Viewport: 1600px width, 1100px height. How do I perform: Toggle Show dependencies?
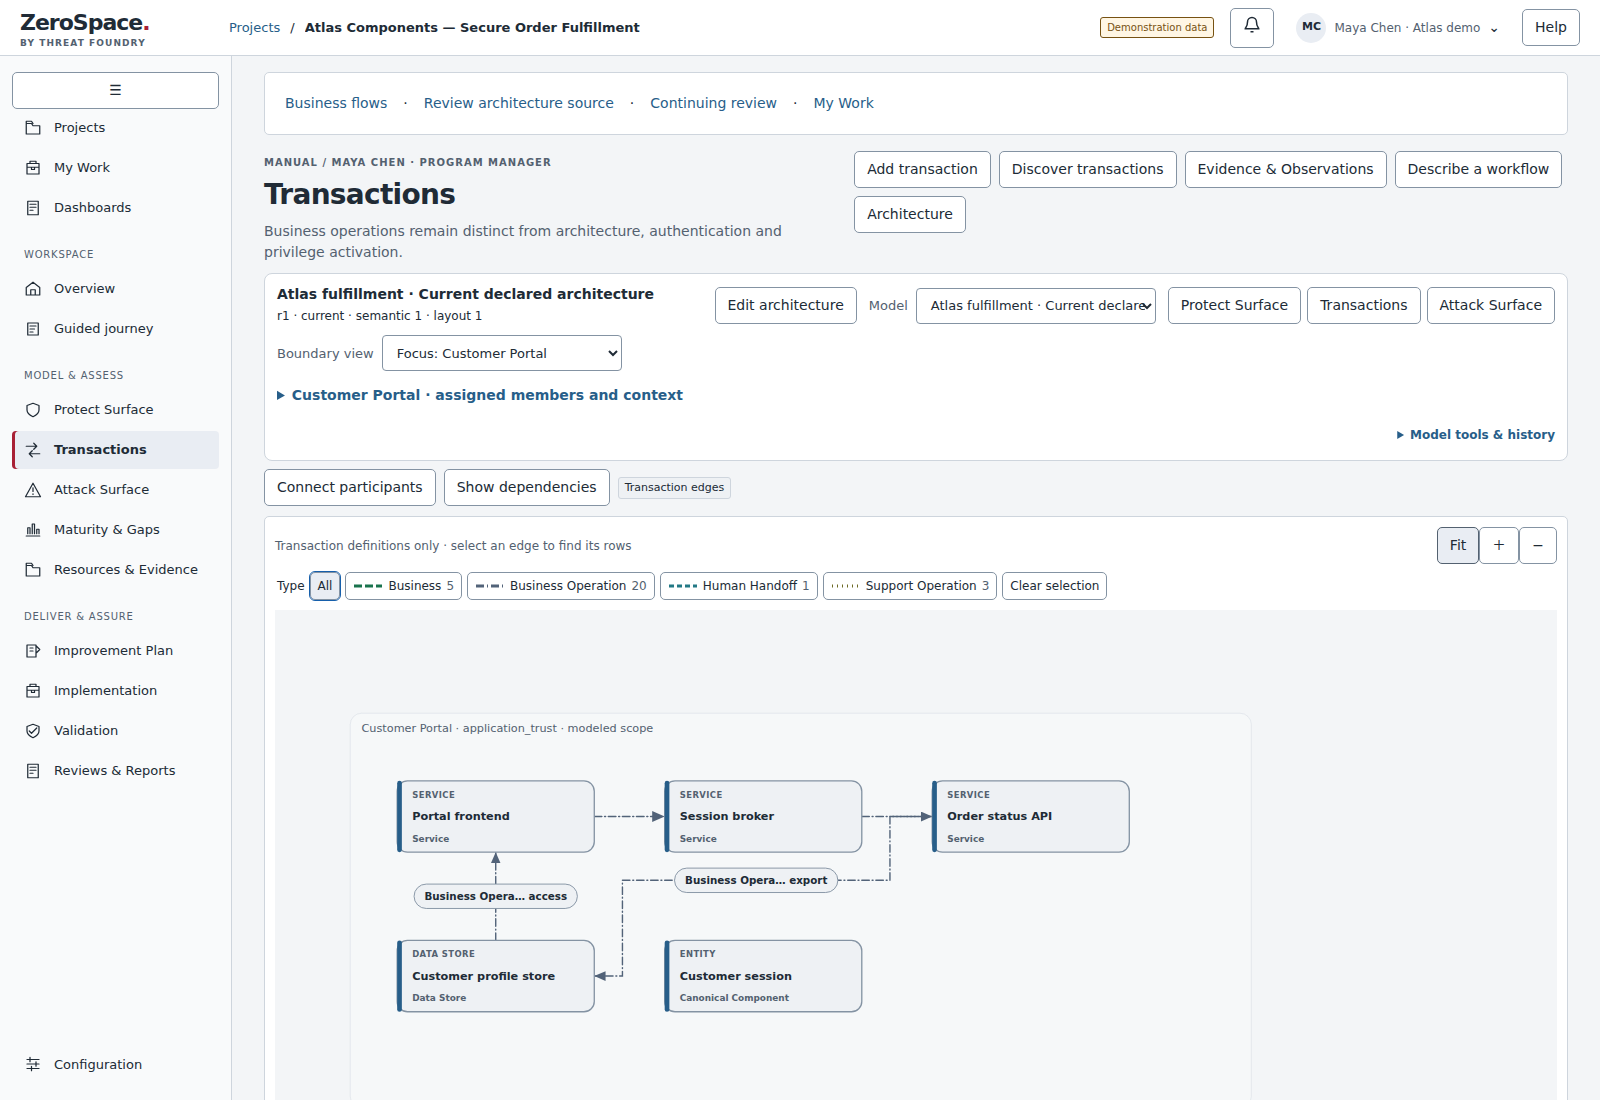click(527, 488)
